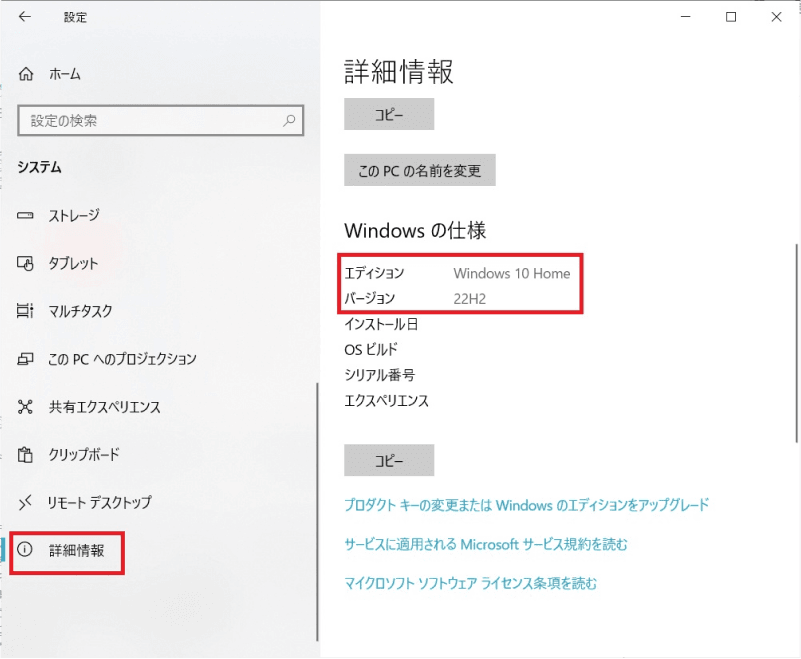This screenshot has height=659, width=801.
Task: Open Microsoft サービス規約を読む link
Action: pyautogui.click(x=486, y=544)
